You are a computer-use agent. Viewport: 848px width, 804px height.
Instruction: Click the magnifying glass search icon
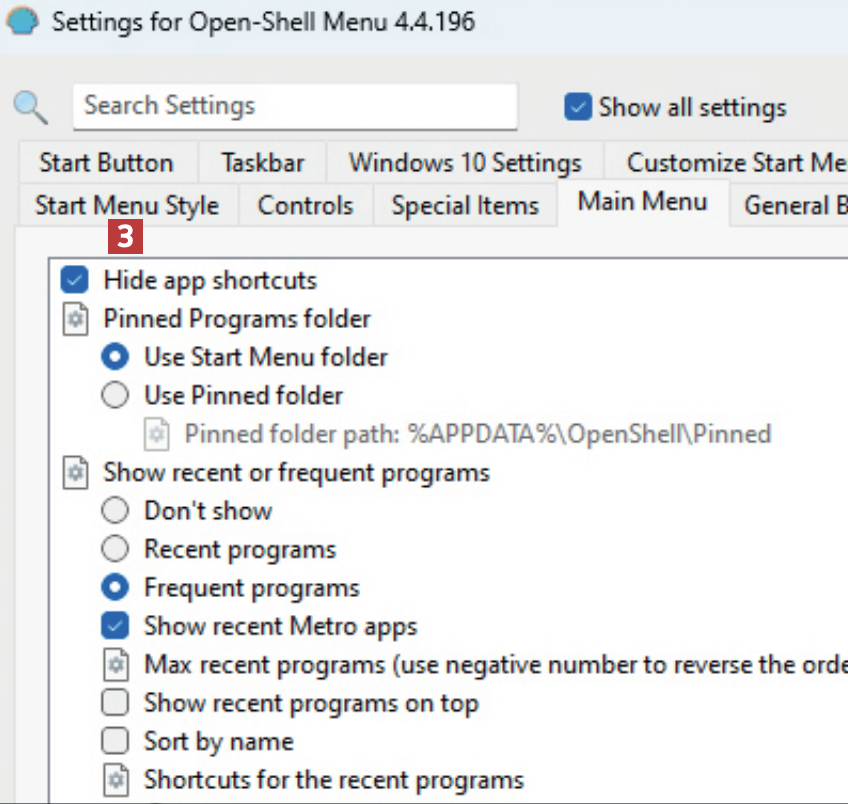pos(32,106)
